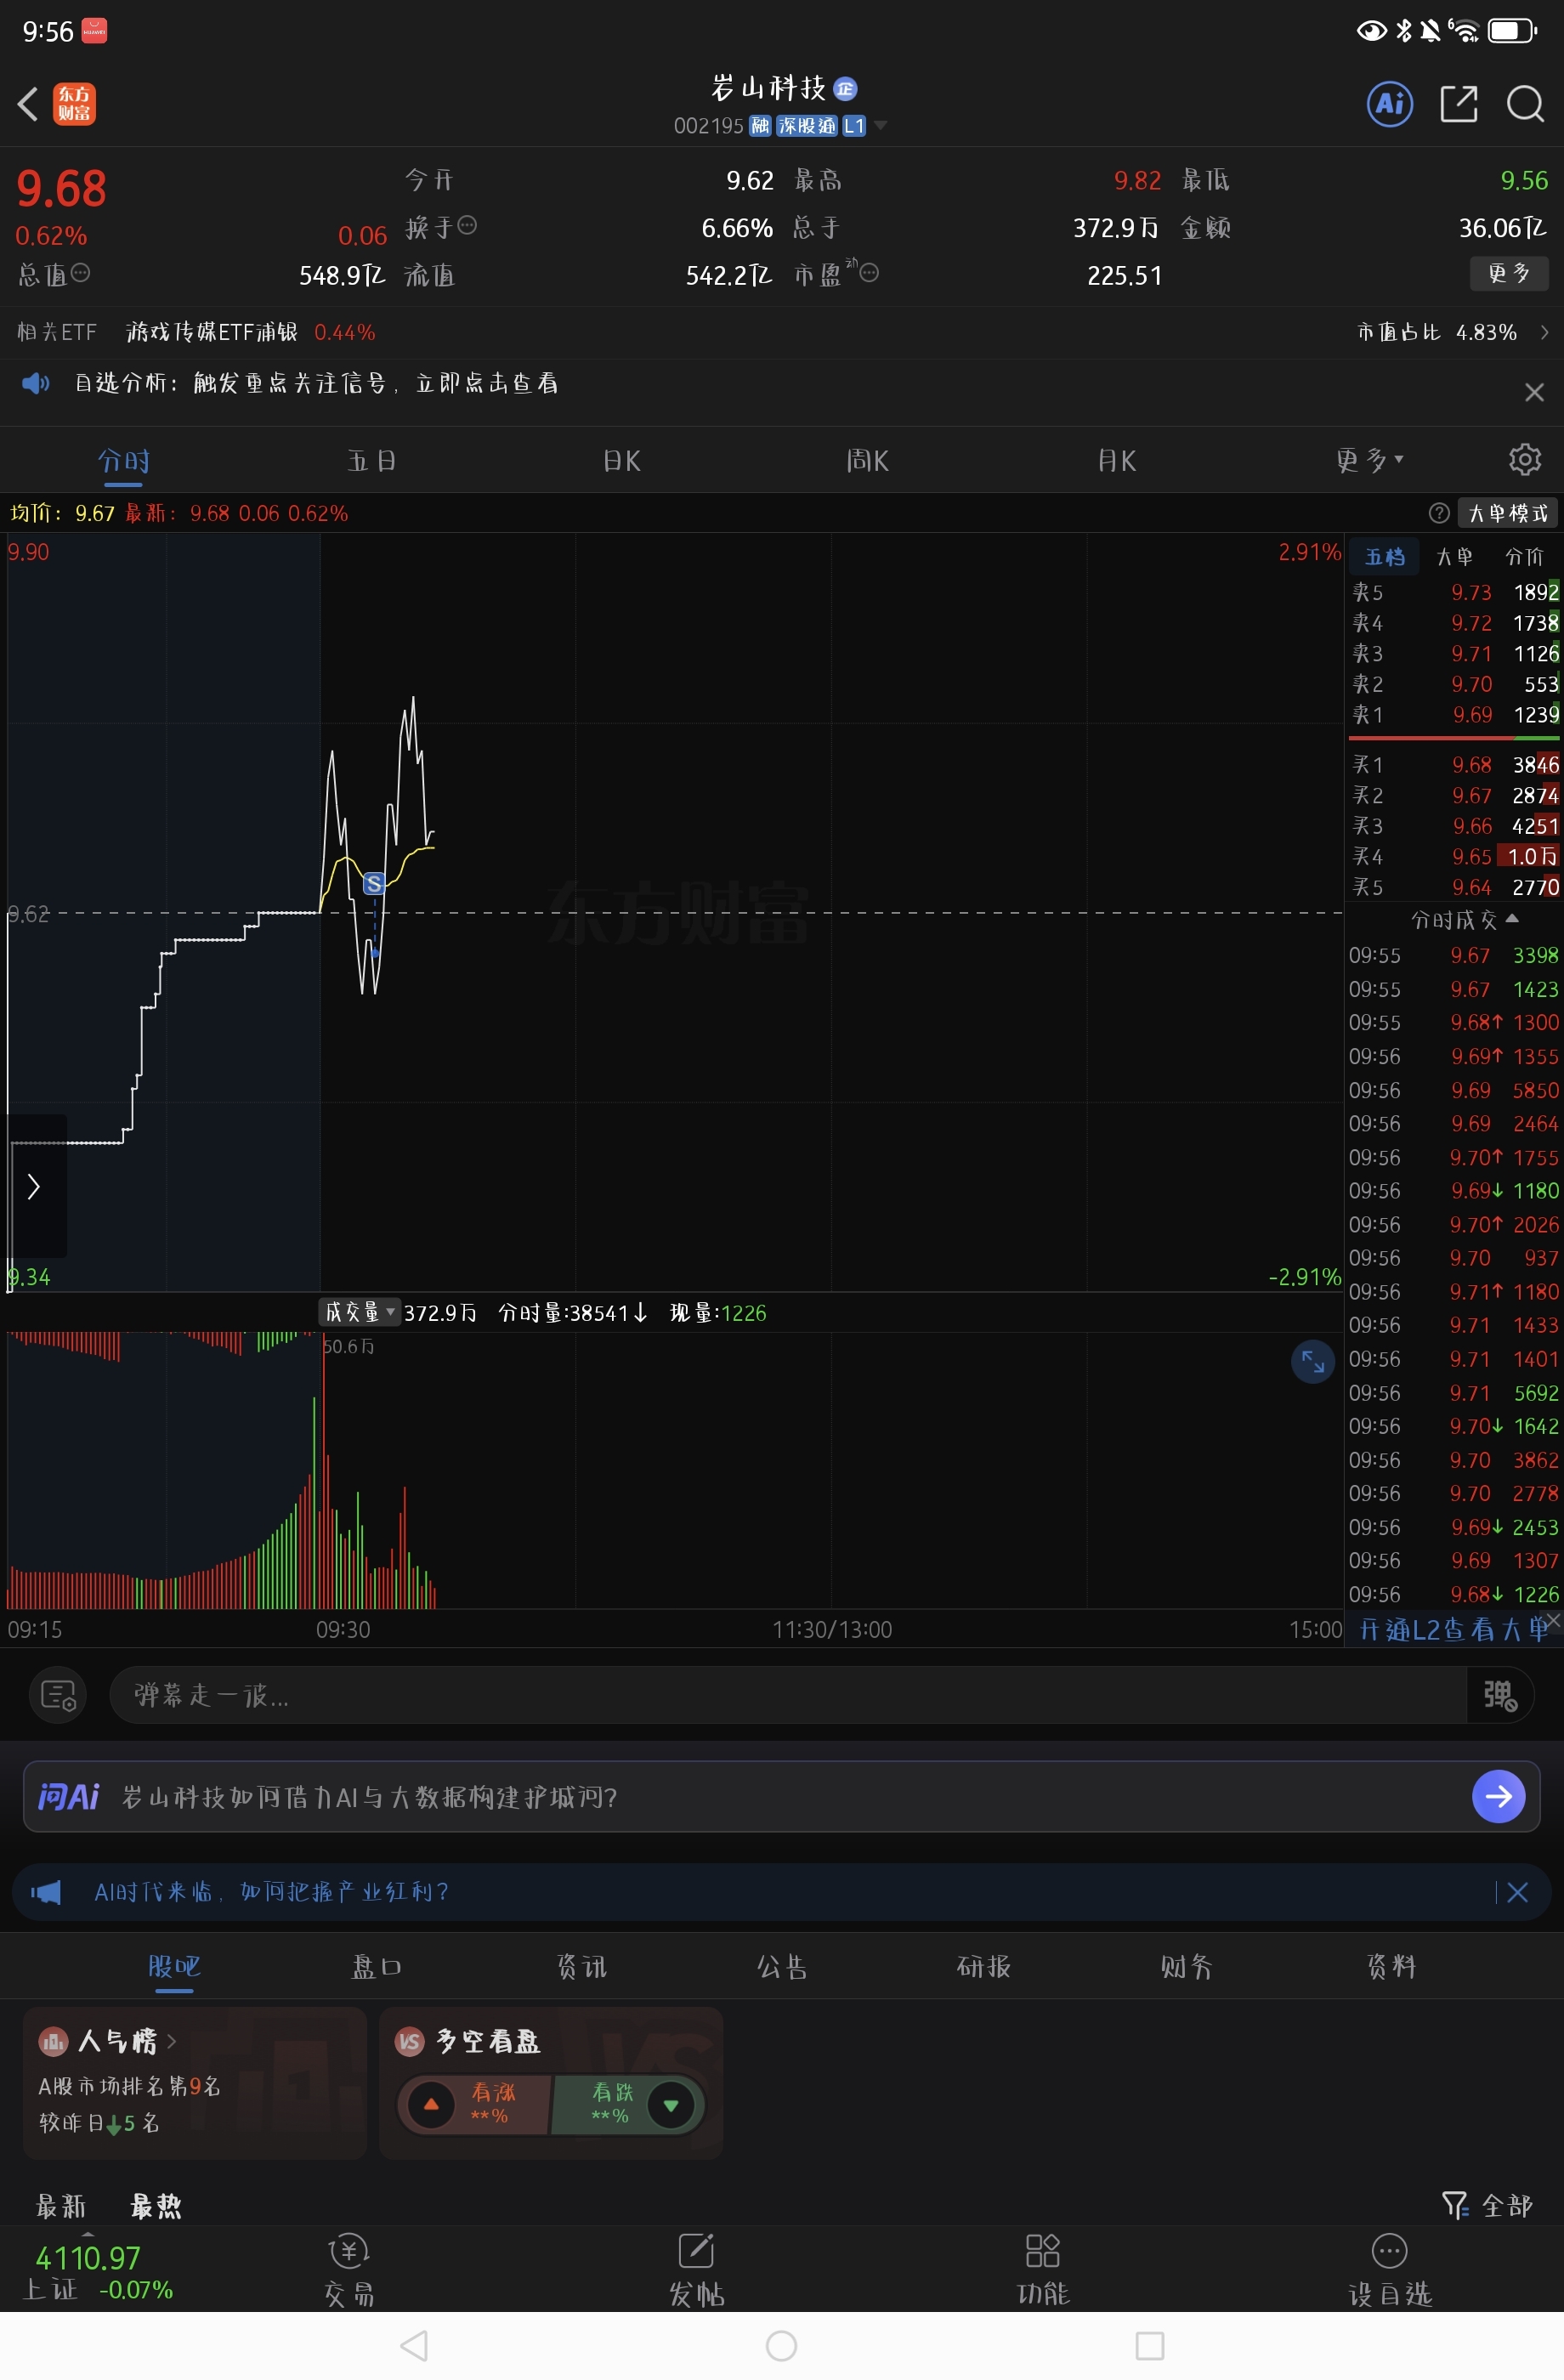Vote 看涨 with the up arrow

(x=431, y=2104)
